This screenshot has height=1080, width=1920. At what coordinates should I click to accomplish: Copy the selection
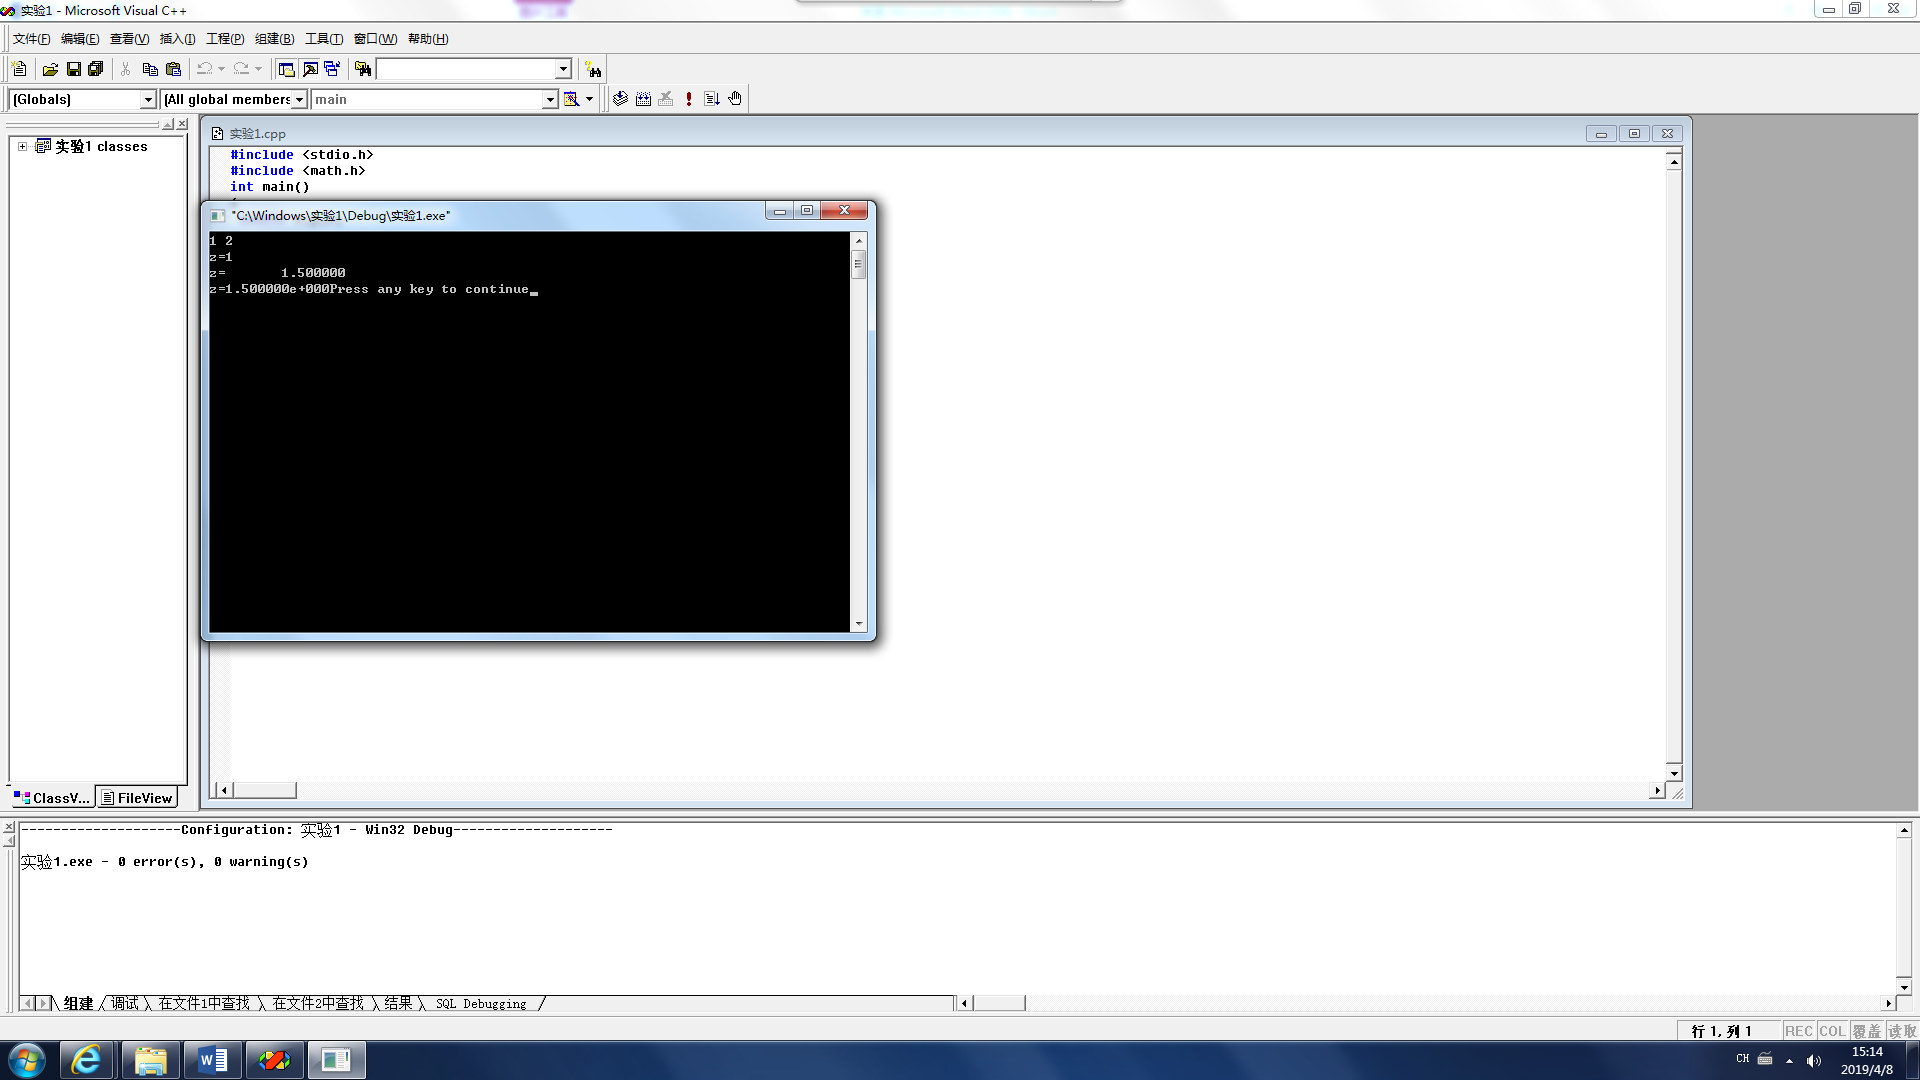click(x=150, y=69)
